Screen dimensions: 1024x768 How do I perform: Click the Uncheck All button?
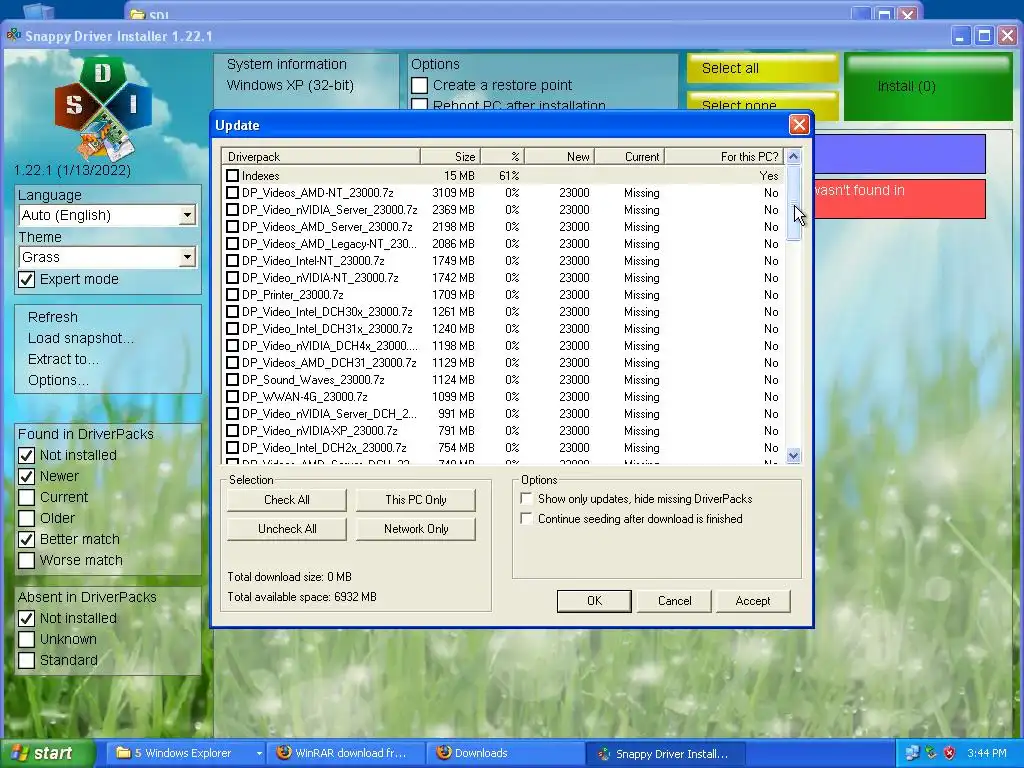click(x=287, y=529)
